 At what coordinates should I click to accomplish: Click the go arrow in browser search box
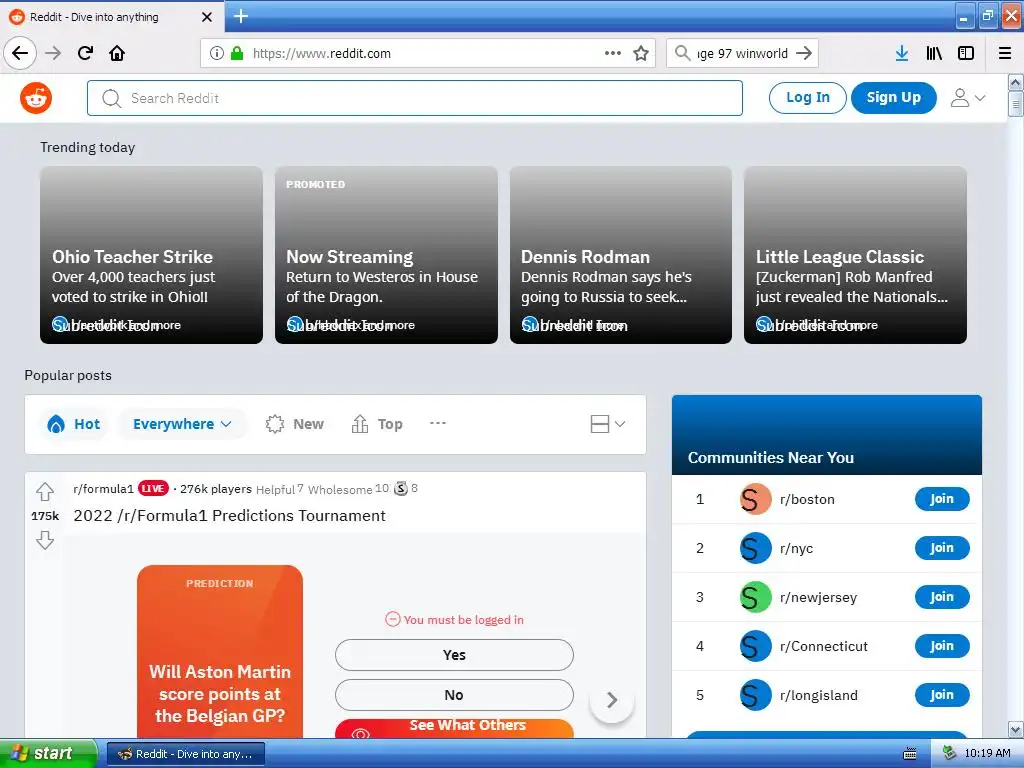(805, 53)
